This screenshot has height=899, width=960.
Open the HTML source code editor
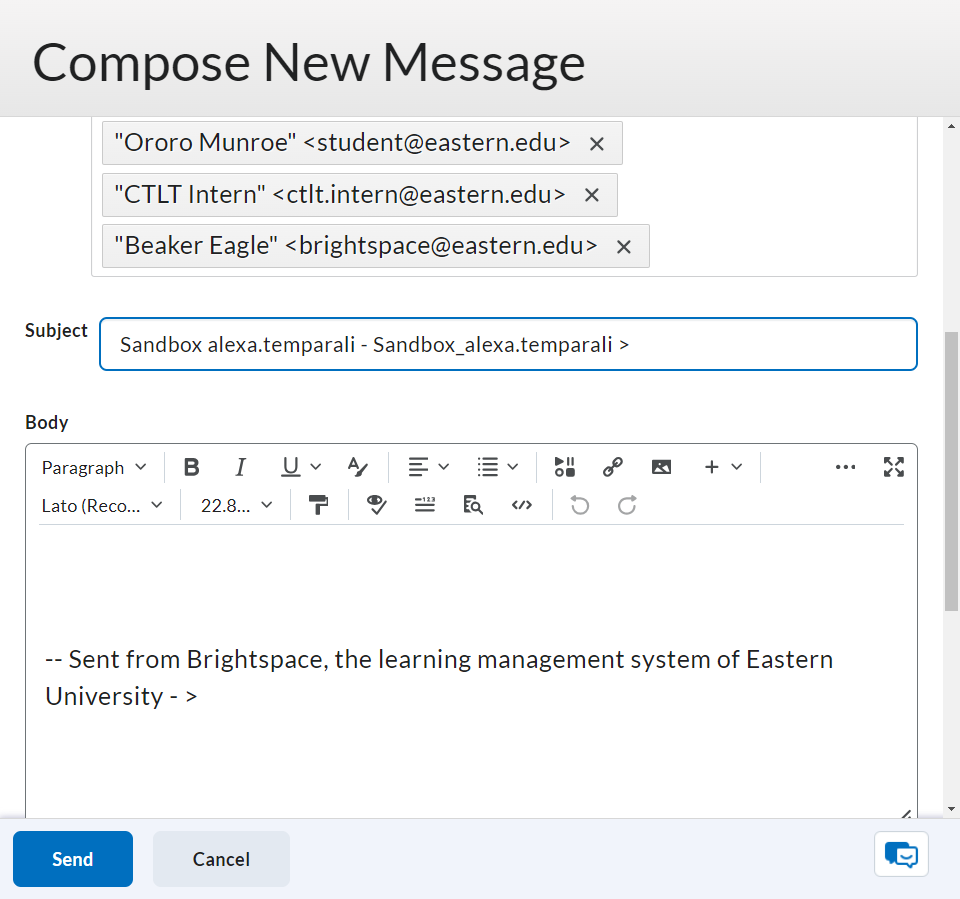(x=522, y=506)
